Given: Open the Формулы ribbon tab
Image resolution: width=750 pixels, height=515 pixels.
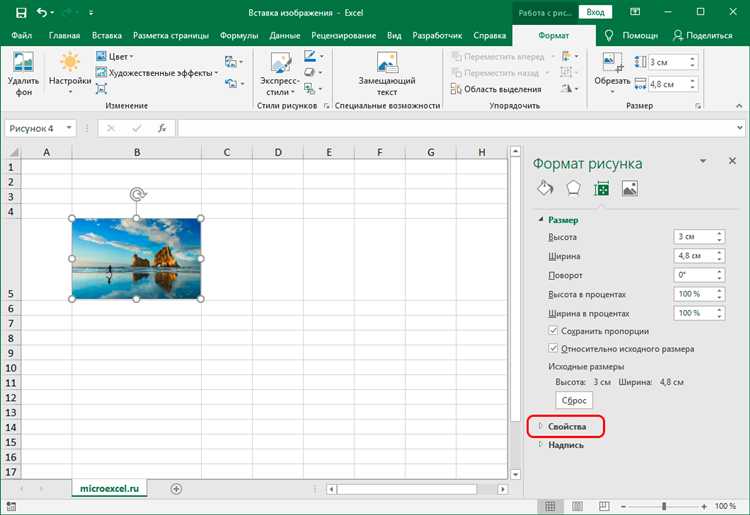Looking at the screenshot, I should click(x=239, y=35).
